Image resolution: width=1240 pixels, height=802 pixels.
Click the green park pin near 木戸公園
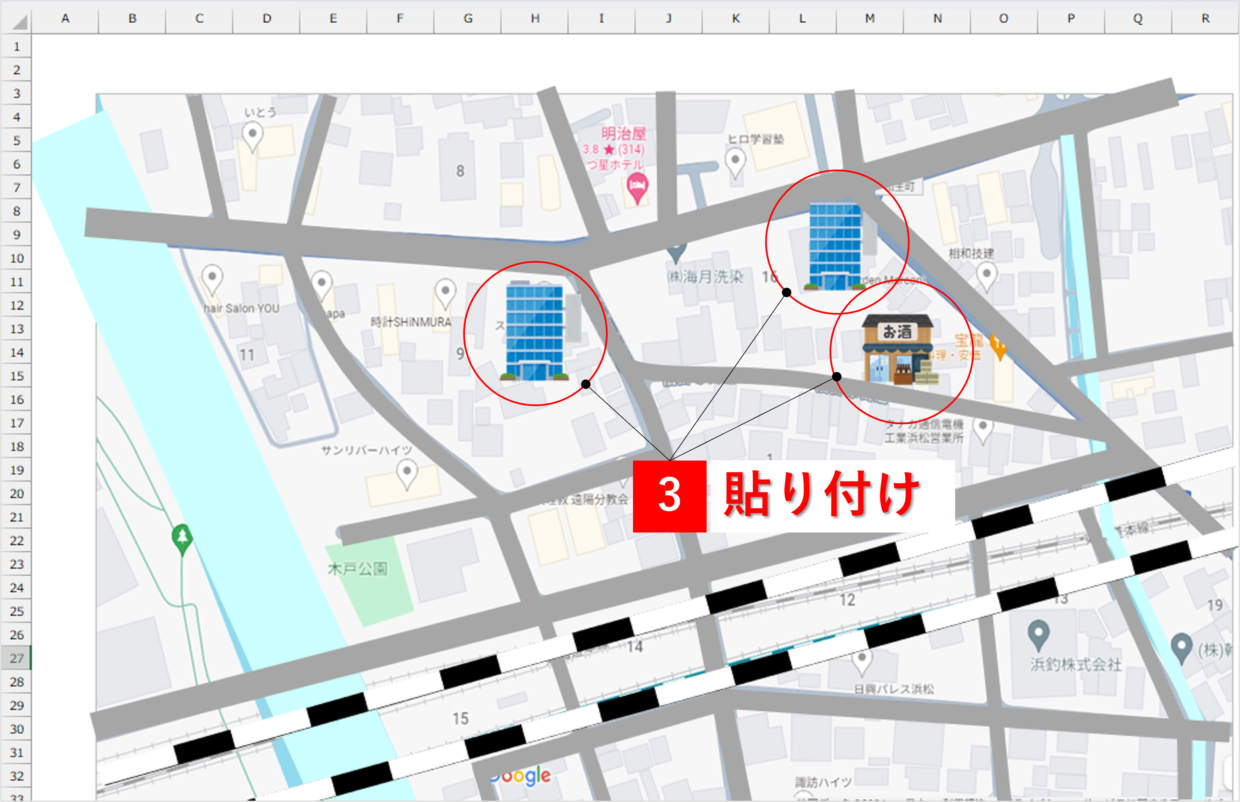(x=182, y=540)
